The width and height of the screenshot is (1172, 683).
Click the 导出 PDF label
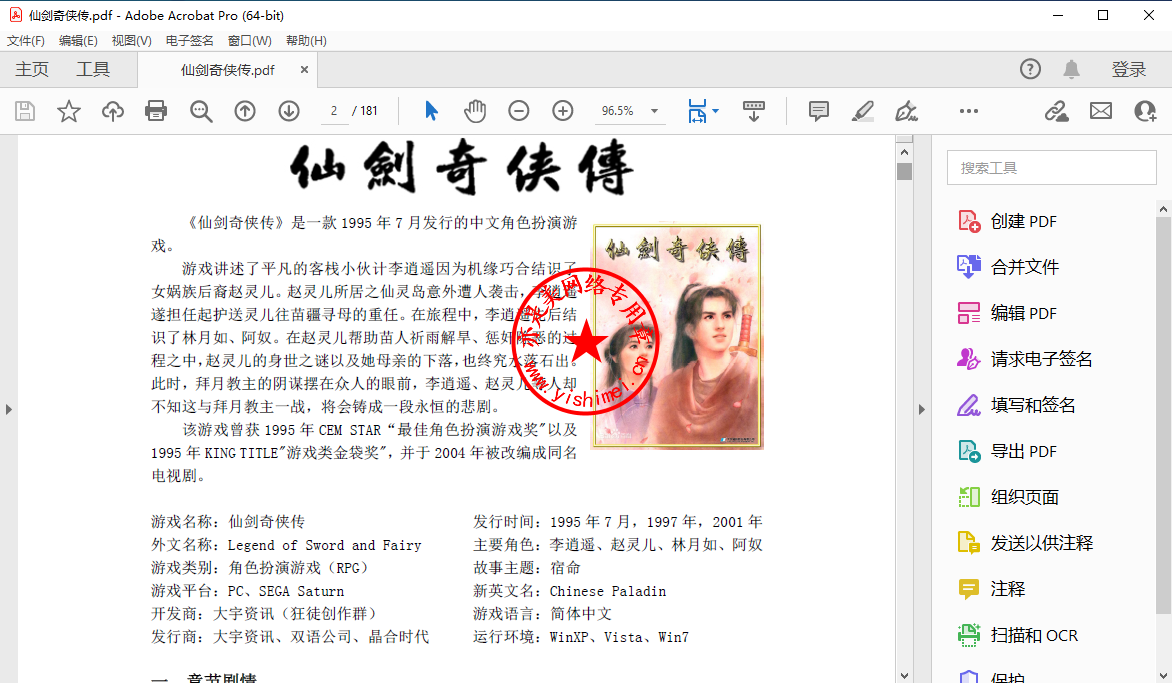tap(1023, 451)
